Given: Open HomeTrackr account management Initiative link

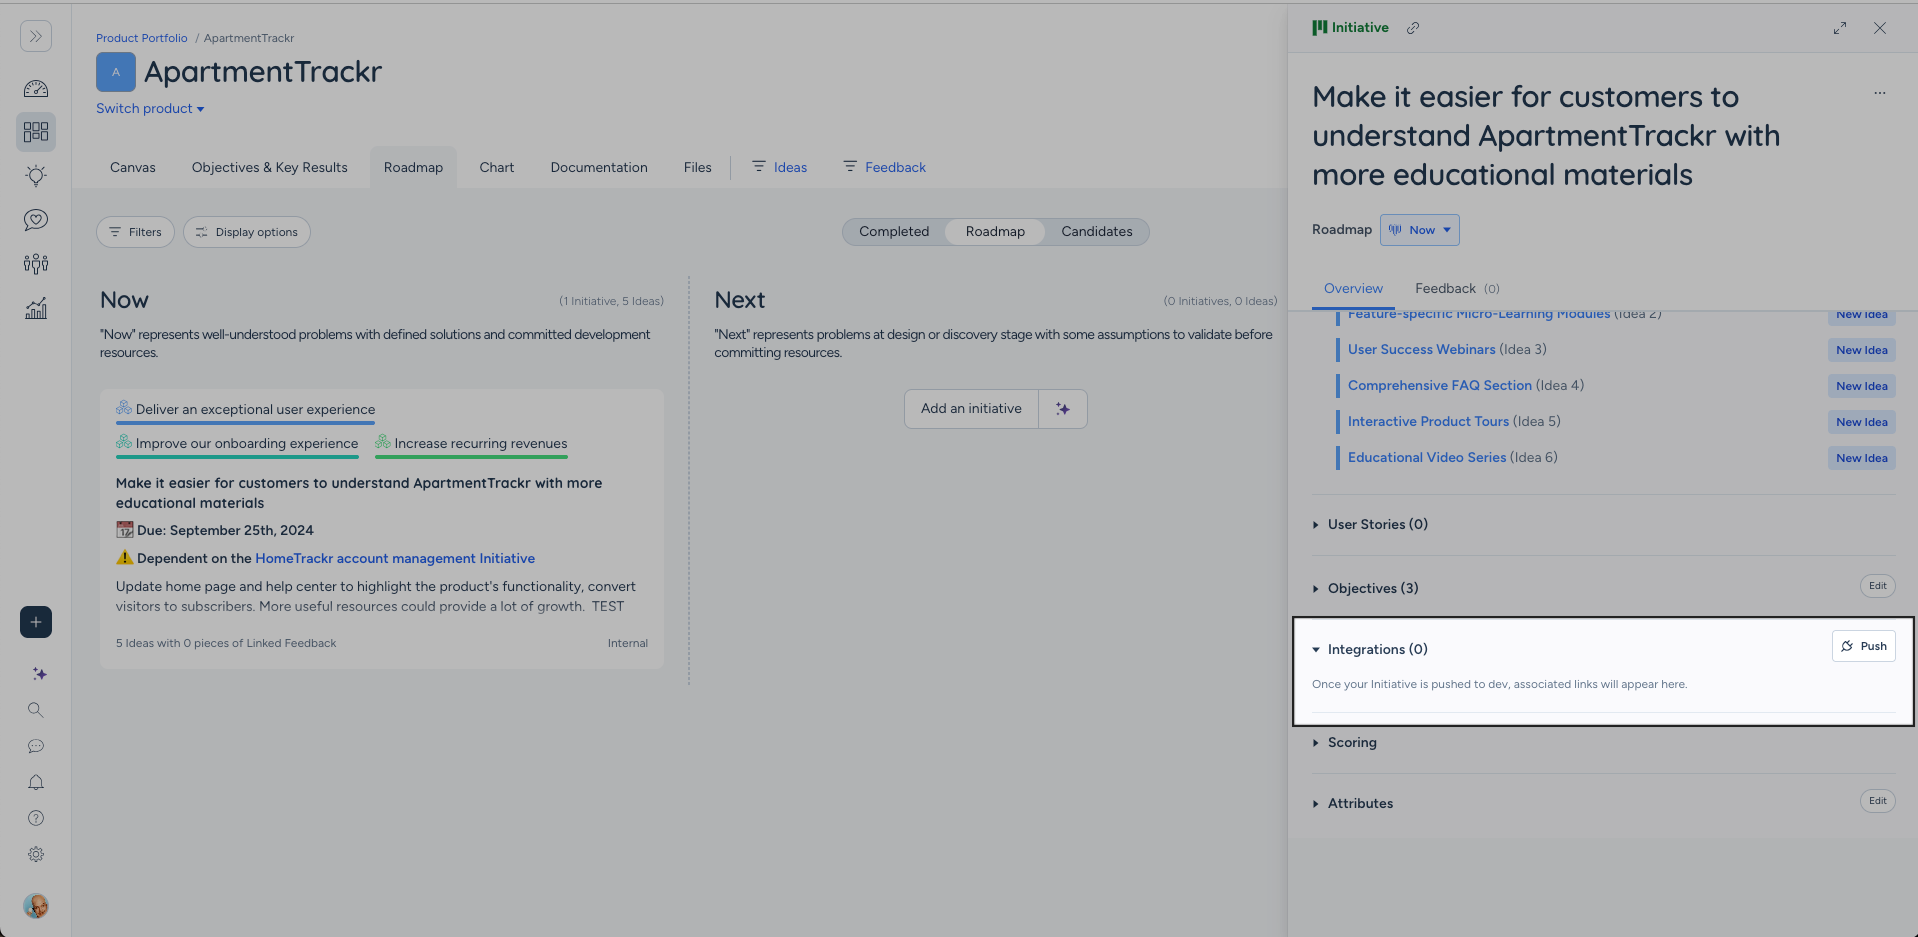Looking at the screenshot, I should tap(395, 558).
